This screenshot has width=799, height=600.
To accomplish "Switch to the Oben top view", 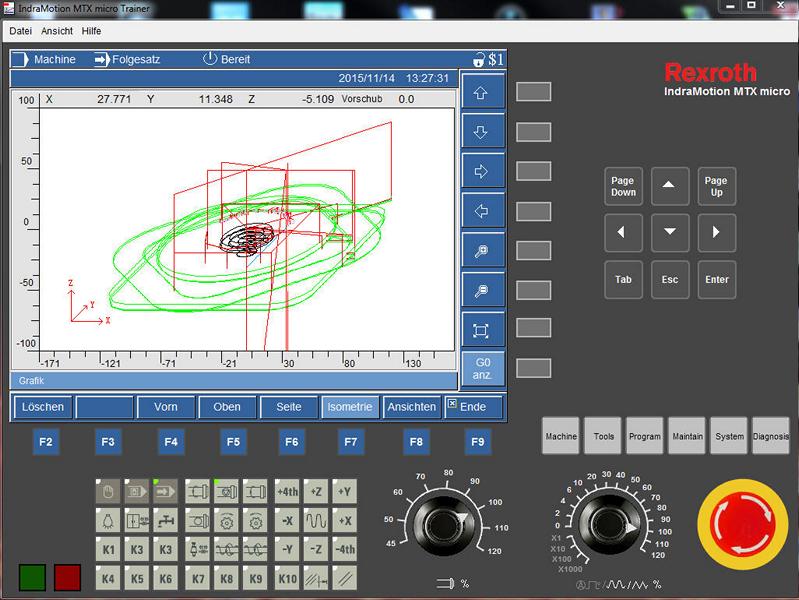I will tap(227, 407).
